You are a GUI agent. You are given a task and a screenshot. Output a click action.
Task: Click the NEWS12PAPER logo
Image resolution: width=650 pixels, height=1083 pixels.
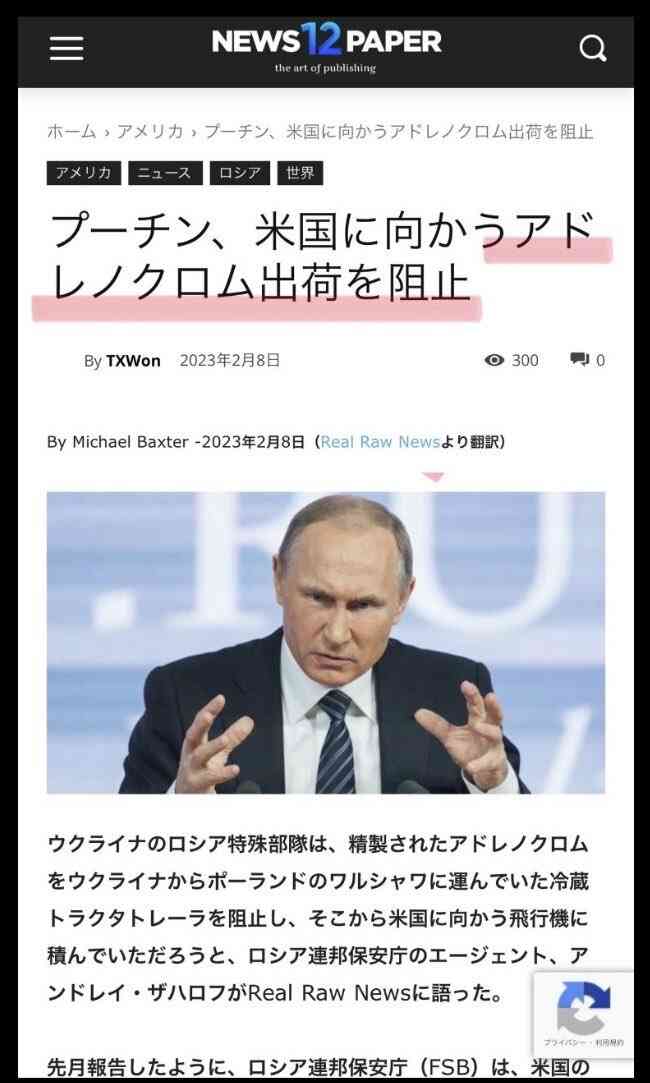(x=326, y=47)
